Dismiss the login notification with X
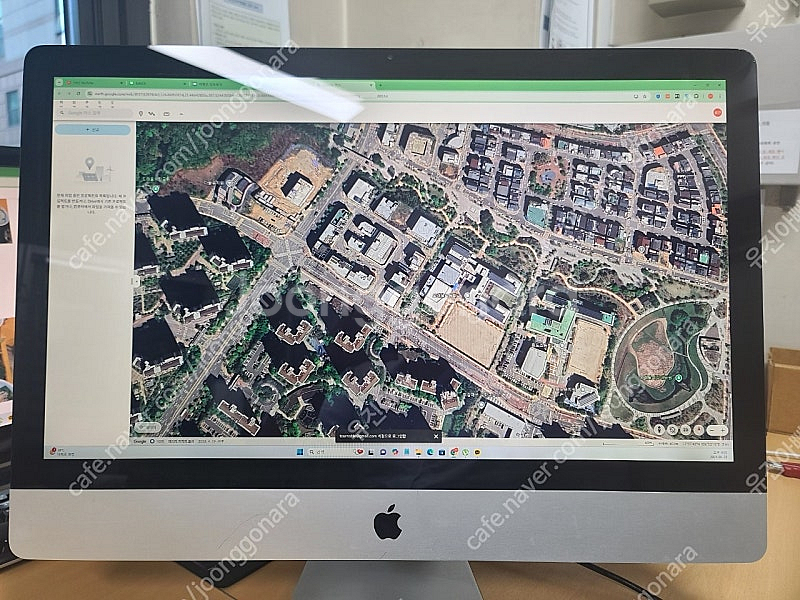Image resolution: width=800 pixels, height=600 pixels. coord(436,437)
